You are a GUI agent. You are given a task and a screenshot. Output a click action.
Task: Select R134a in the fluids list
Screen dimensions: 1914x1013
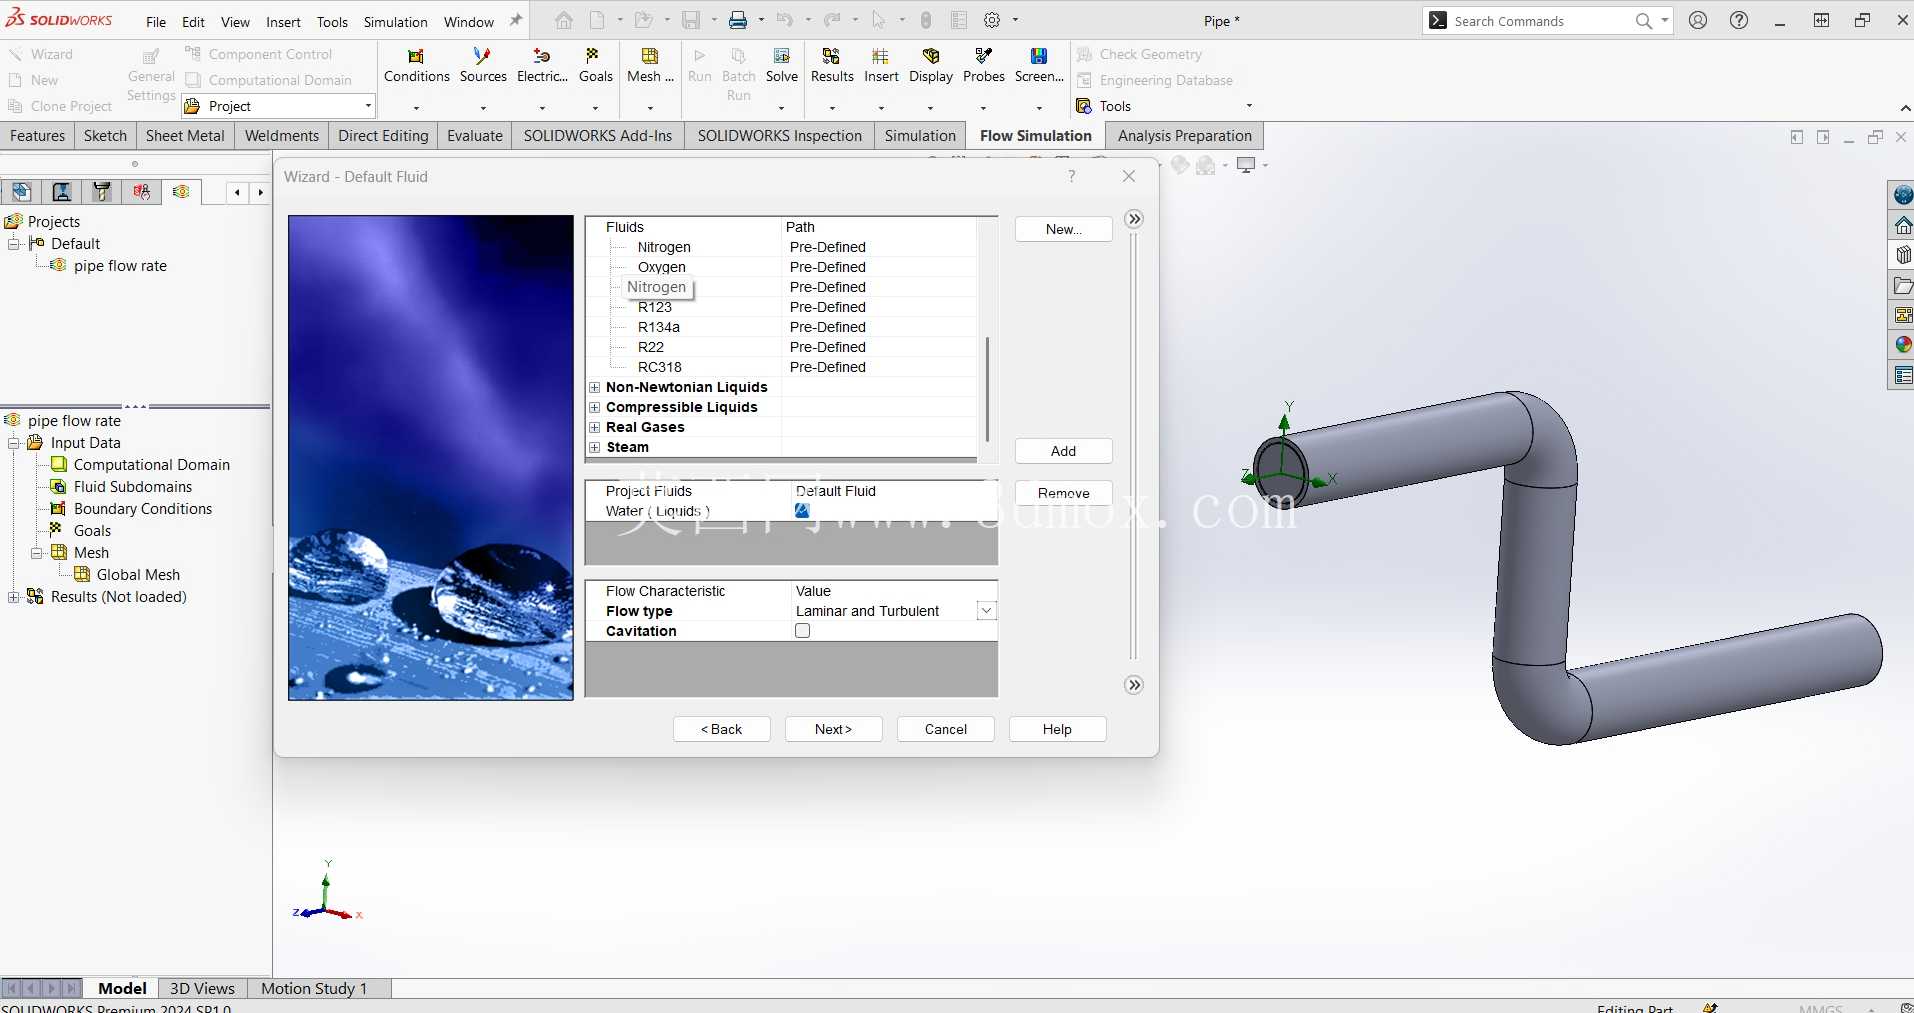[659, 327]
